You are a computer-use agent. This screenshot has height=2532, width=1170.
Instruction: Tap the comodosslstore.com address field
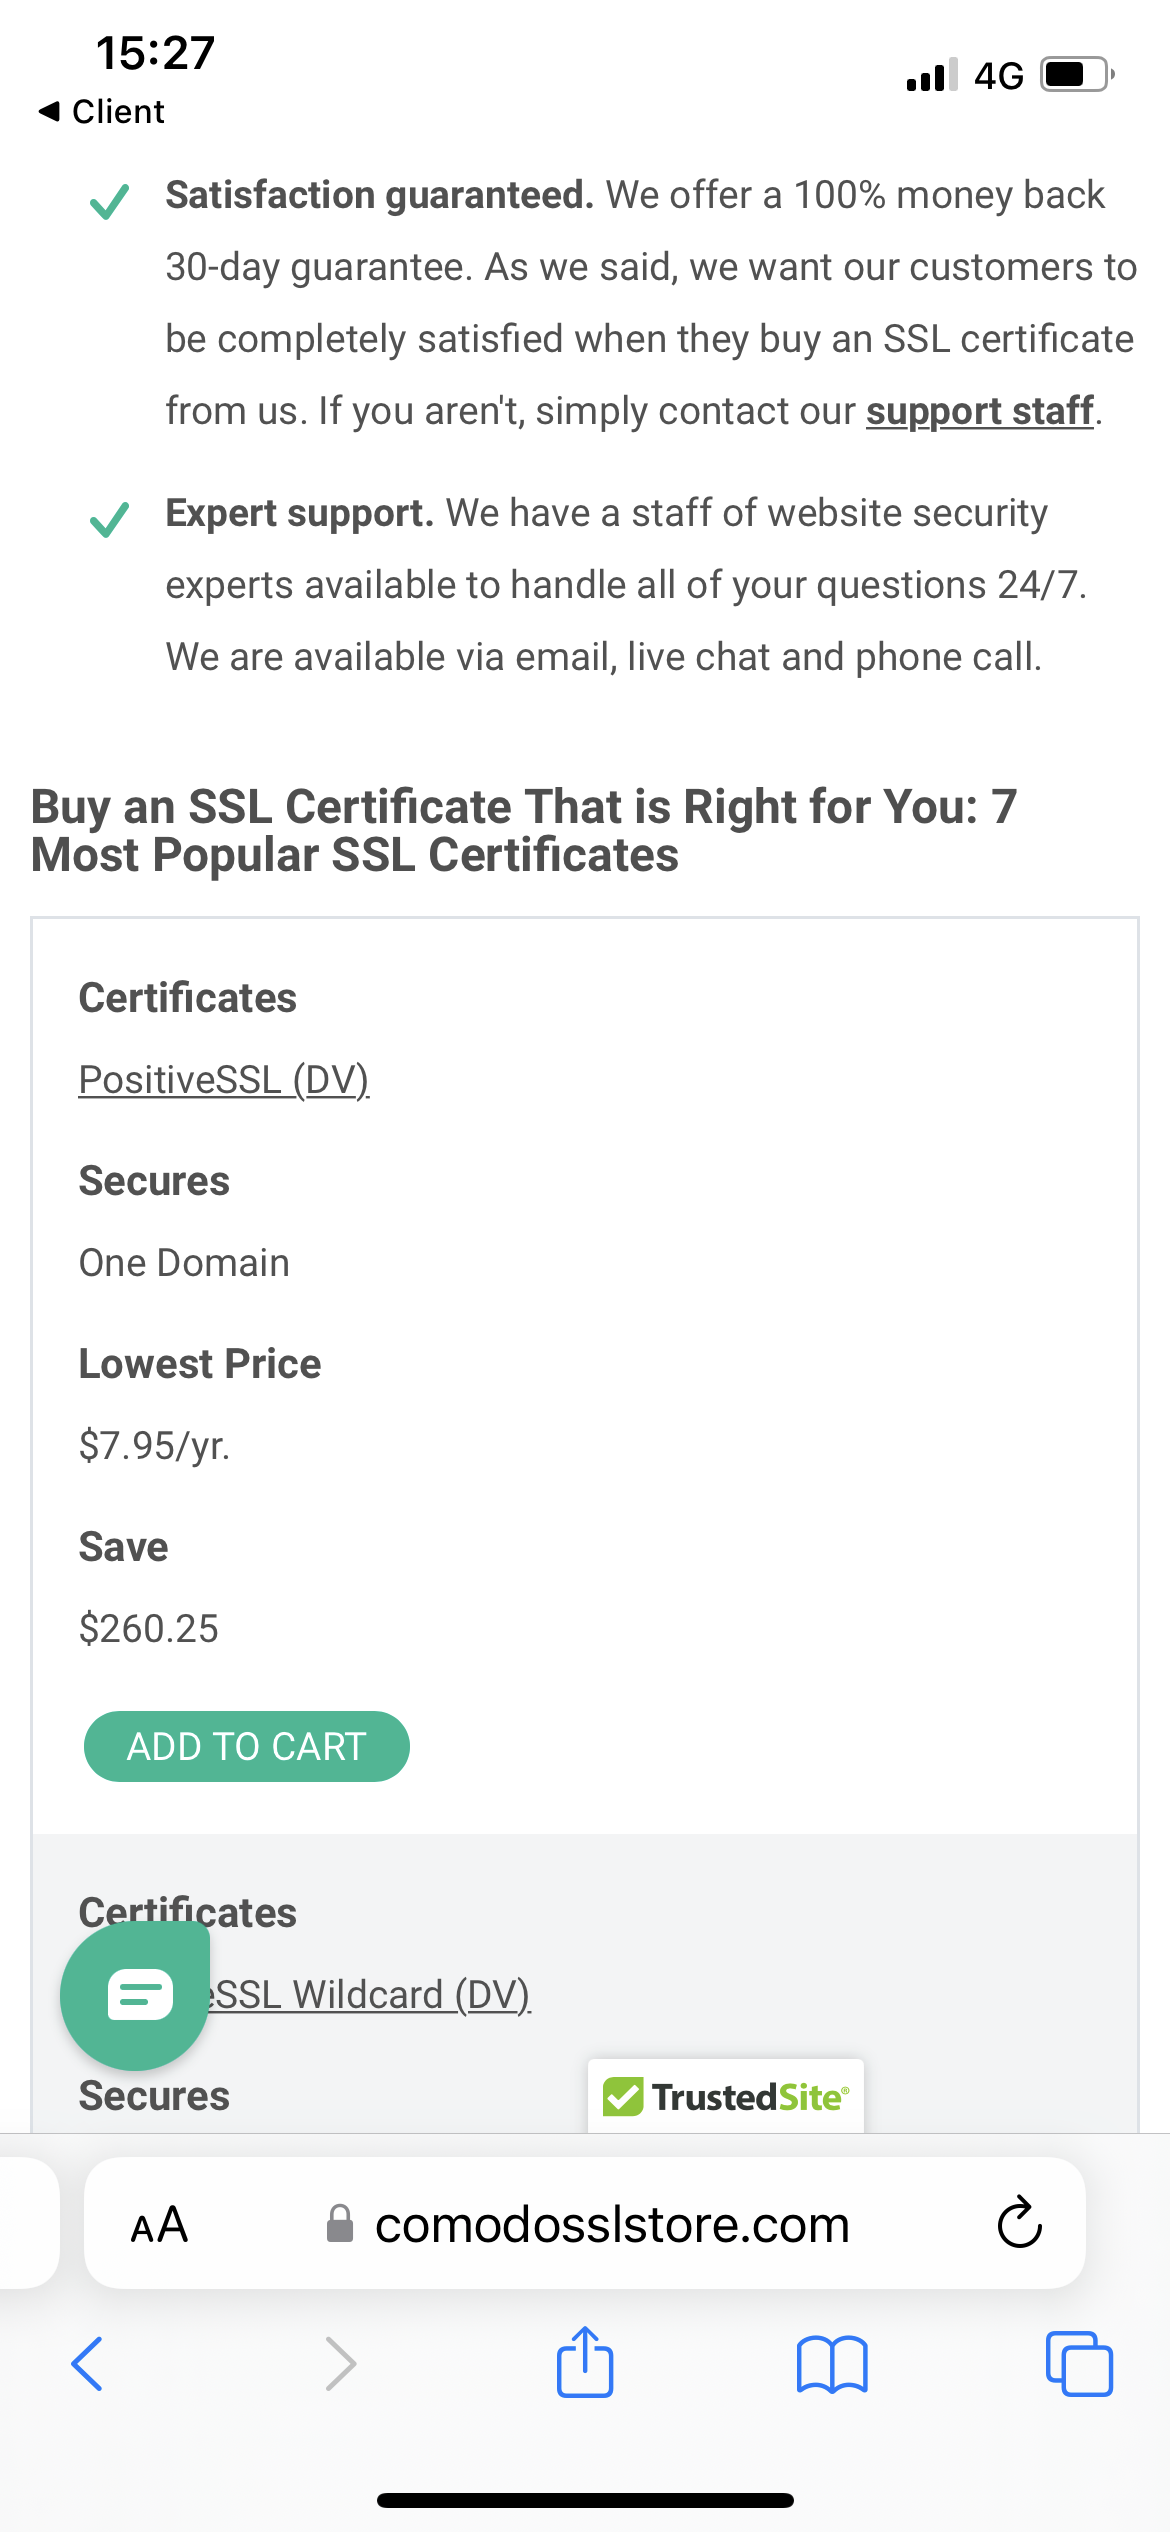point(611,2225)
